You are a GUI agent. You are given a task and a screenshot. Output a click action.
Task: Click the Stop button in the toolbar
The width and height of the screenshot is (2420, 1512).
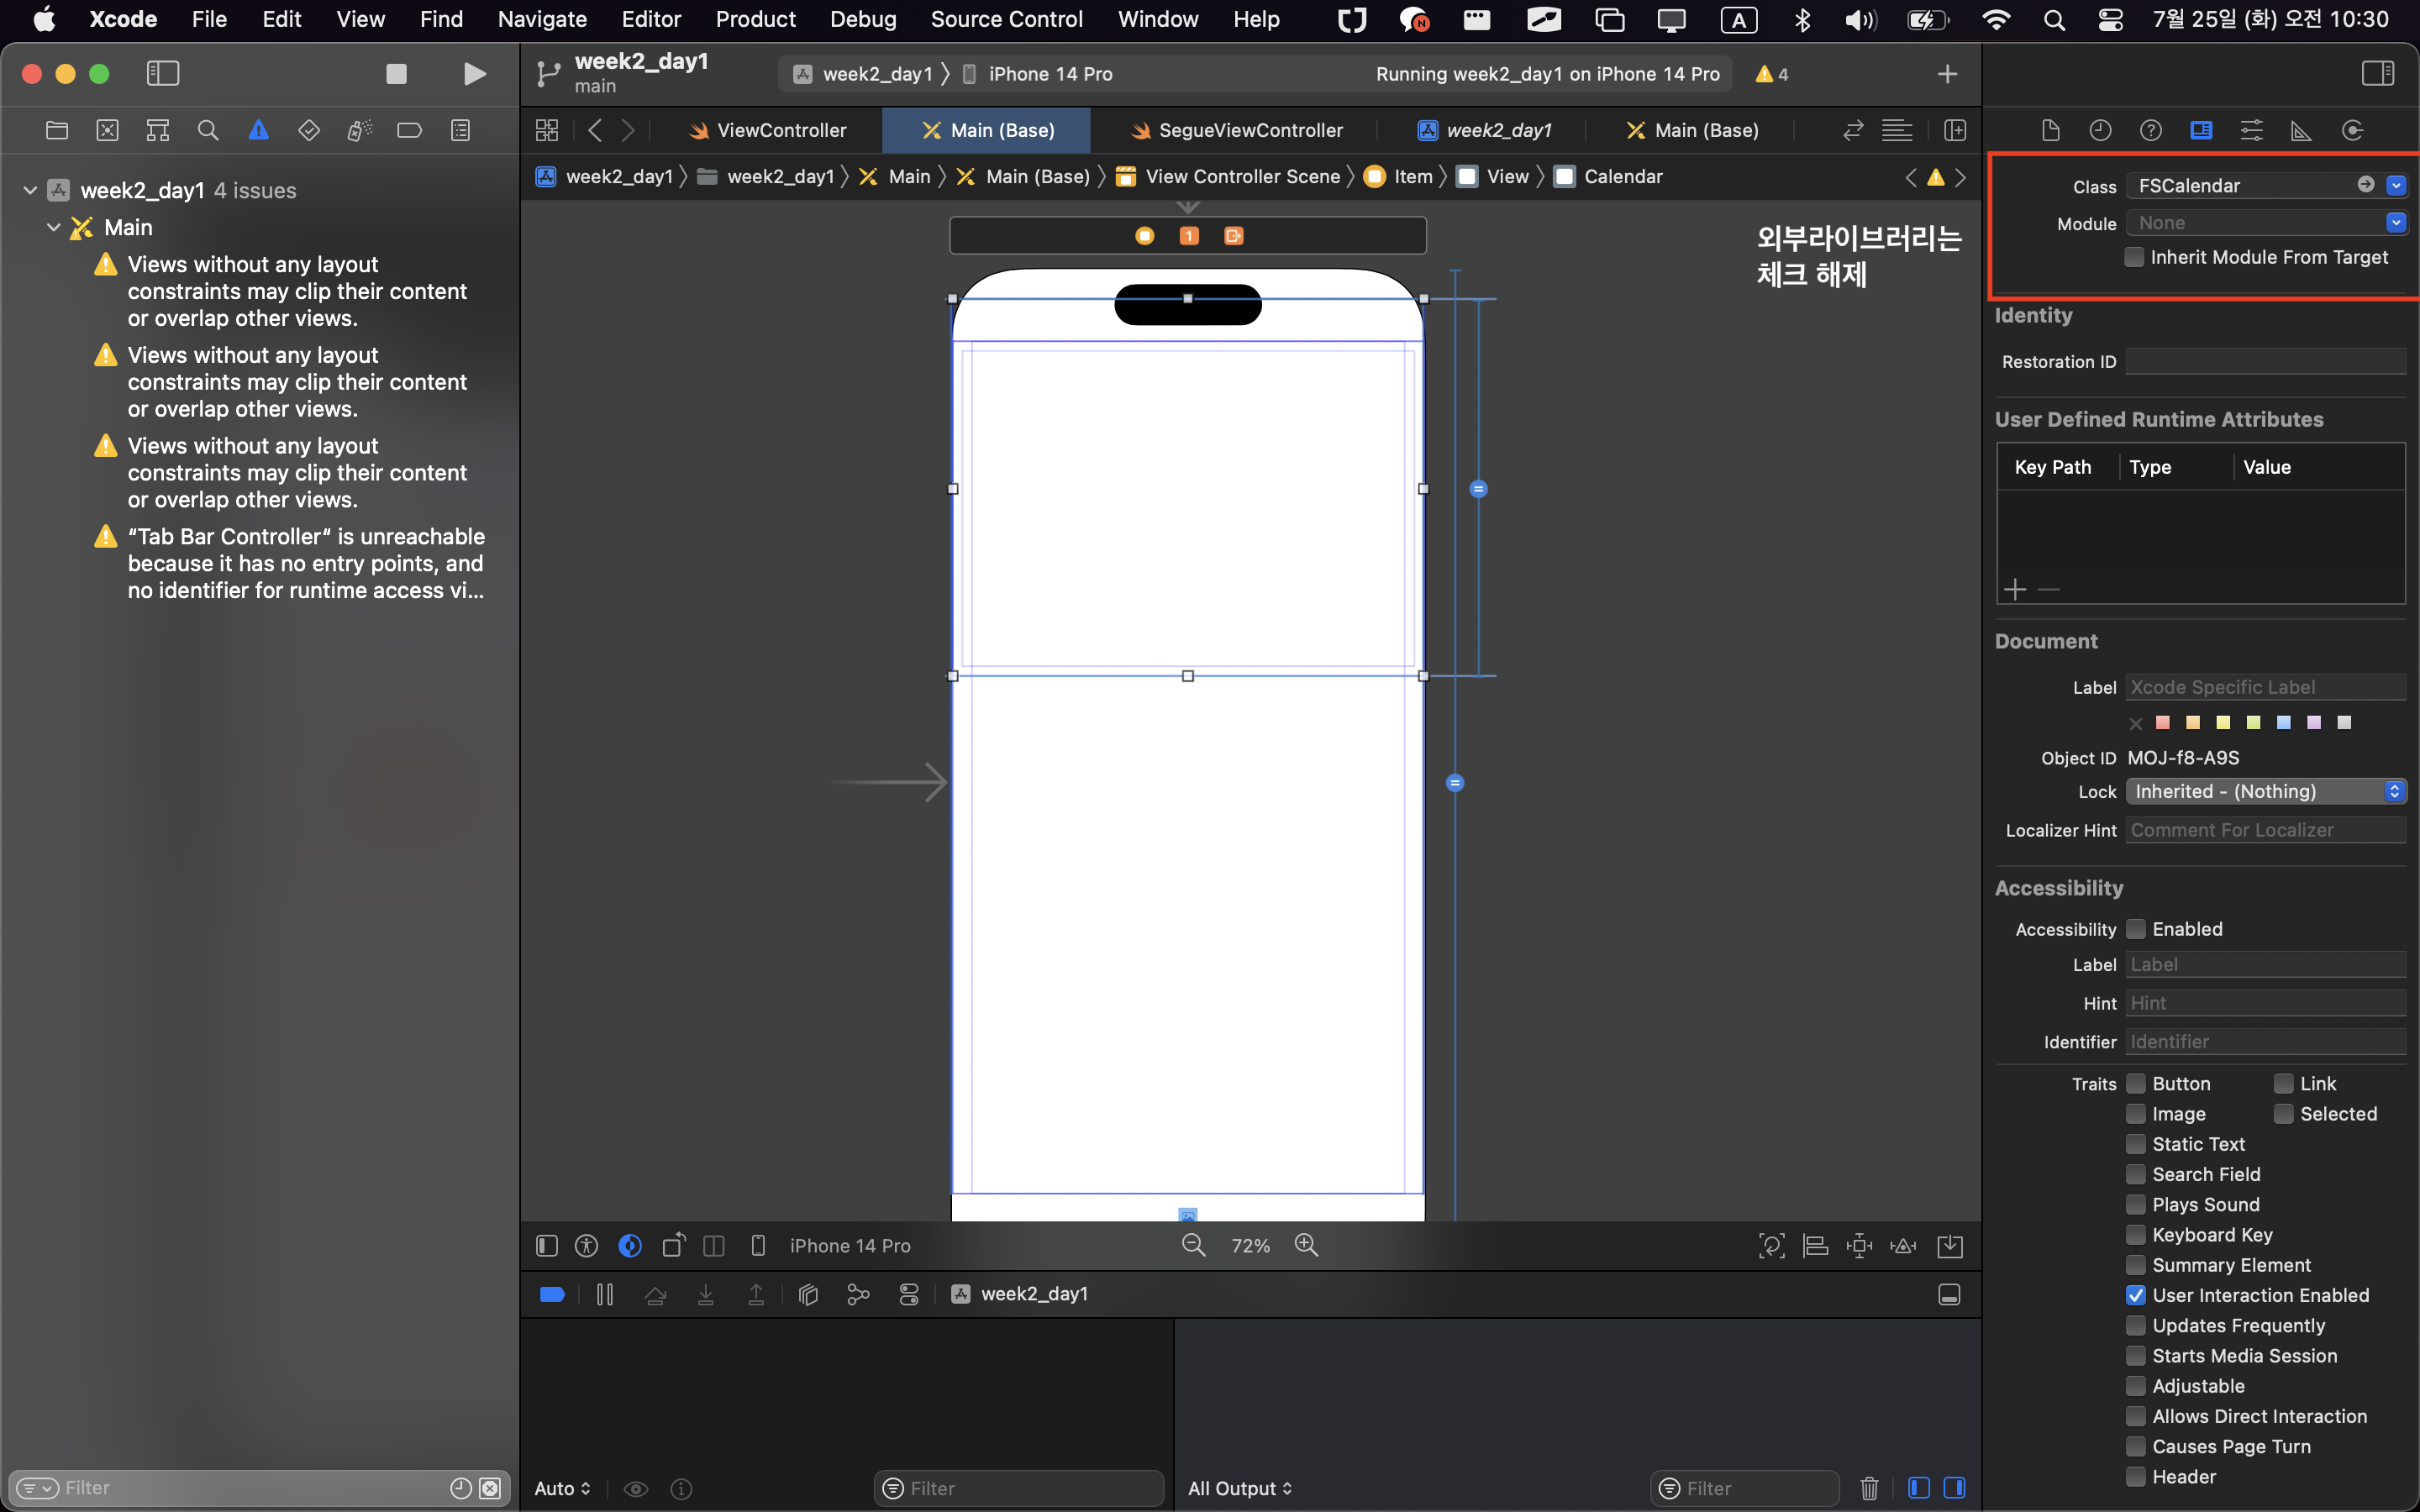(396, 74)
